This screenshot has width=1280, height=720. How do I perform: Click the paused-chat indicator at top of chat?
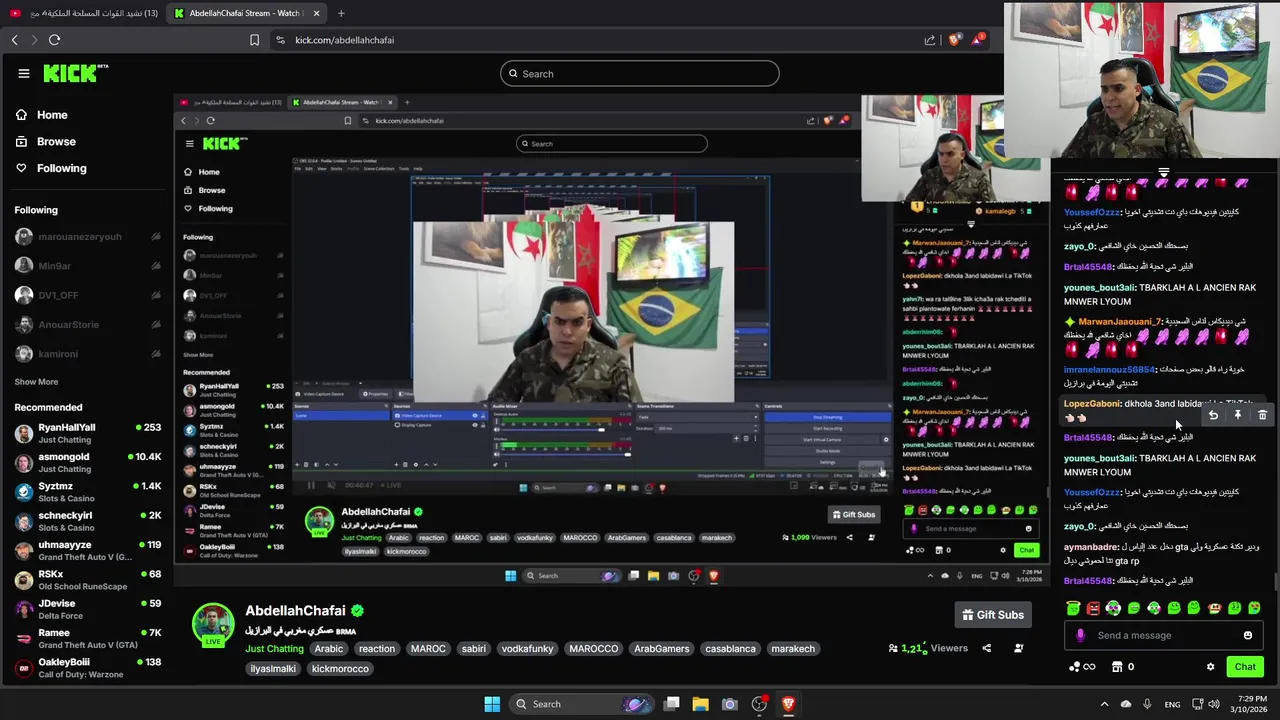(x=1163, y=173)
